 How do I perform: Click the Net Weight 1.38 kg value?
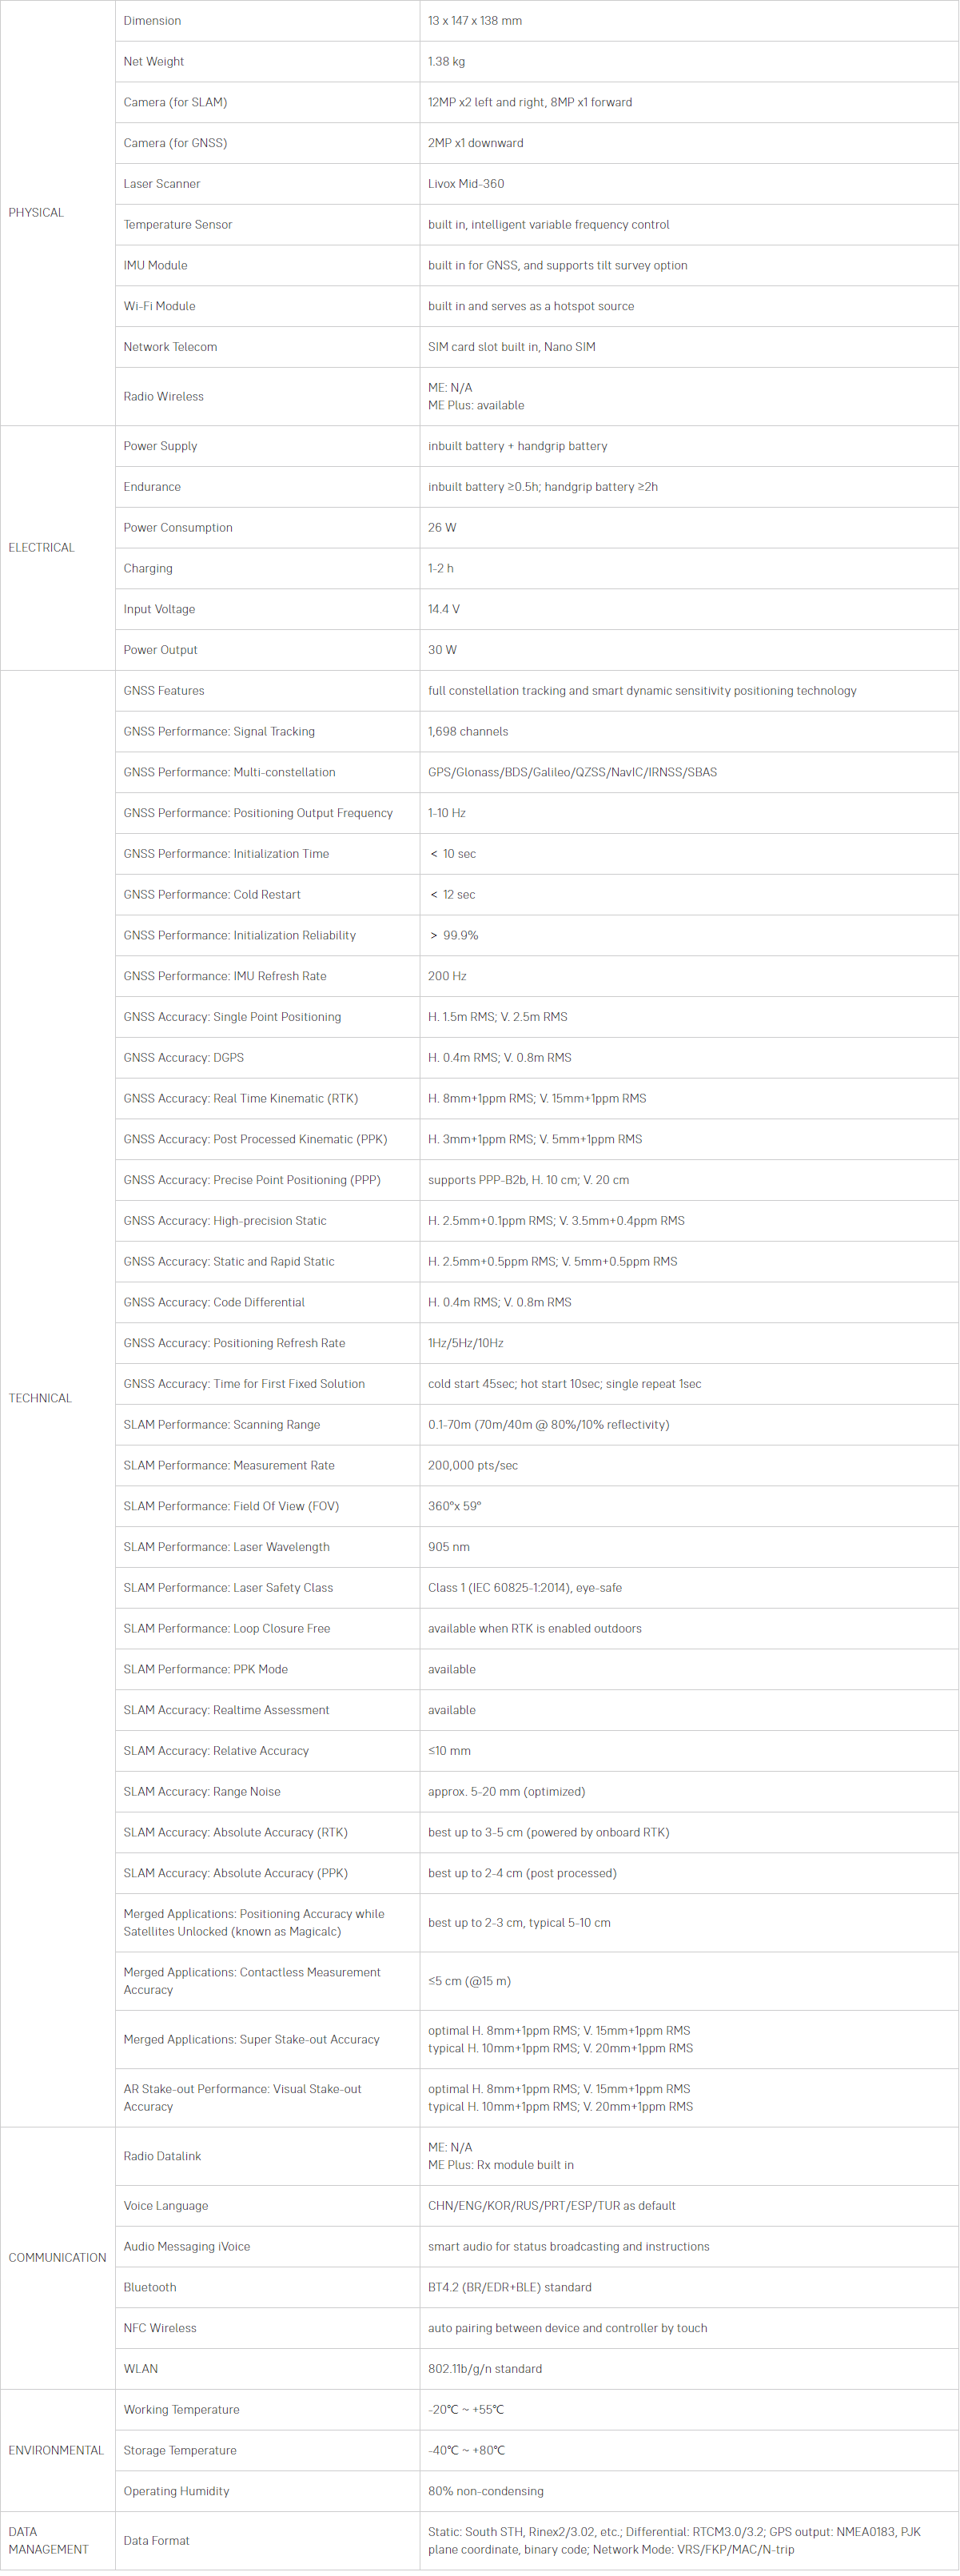[x=446, y=62]
